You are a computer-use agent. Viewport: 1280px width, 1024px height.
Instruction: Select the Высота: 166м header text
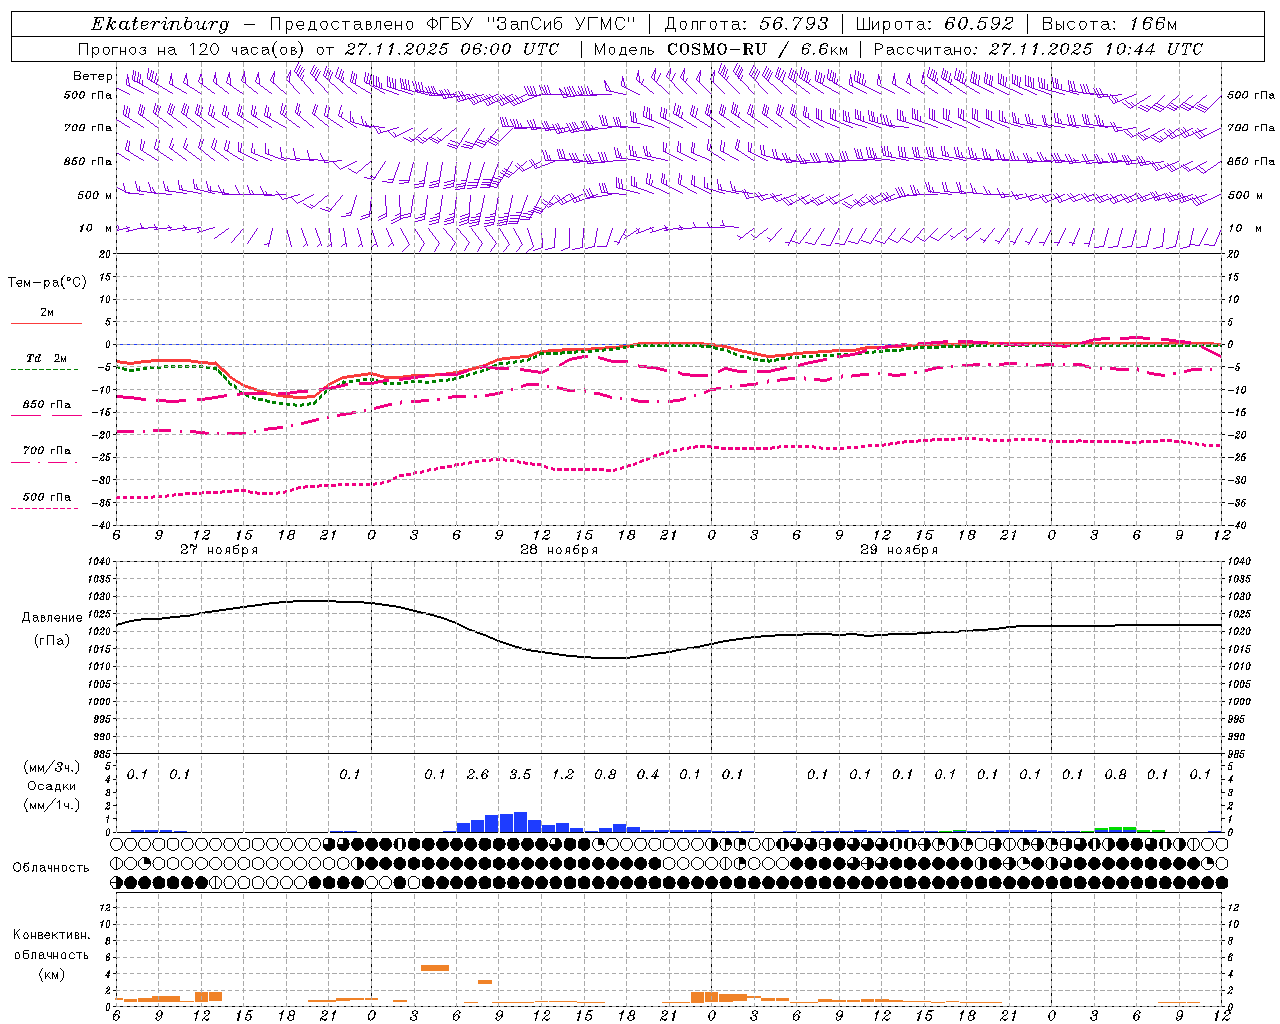pos(1109,24)
